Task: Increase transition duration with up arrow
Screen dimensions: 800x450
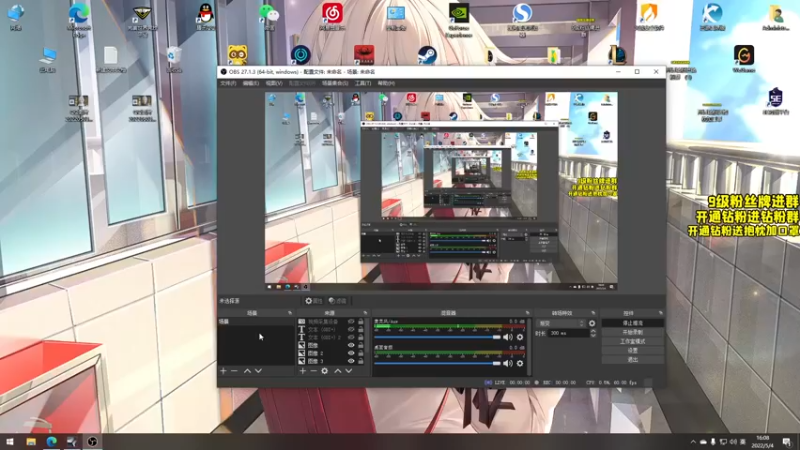Action: click(593, 331)
